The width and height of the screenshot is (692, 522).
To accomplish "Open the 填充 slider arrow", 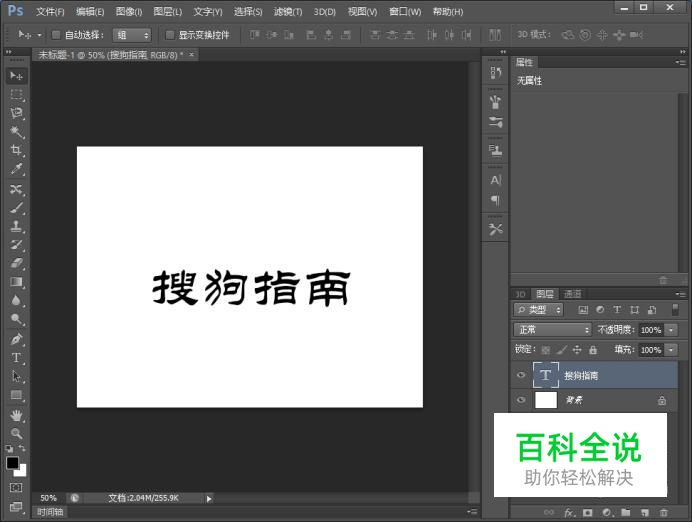I will click(671, 350).
